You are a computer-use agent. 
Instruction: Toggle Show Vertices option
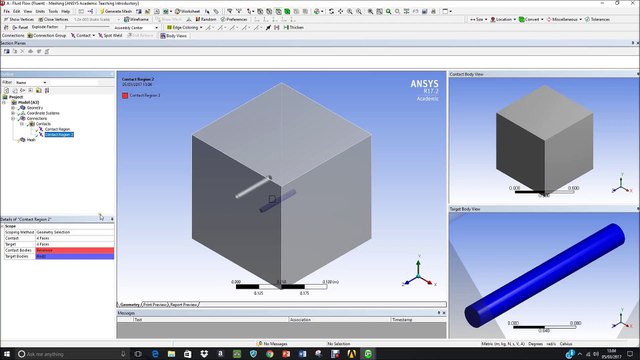pos(19,19)
